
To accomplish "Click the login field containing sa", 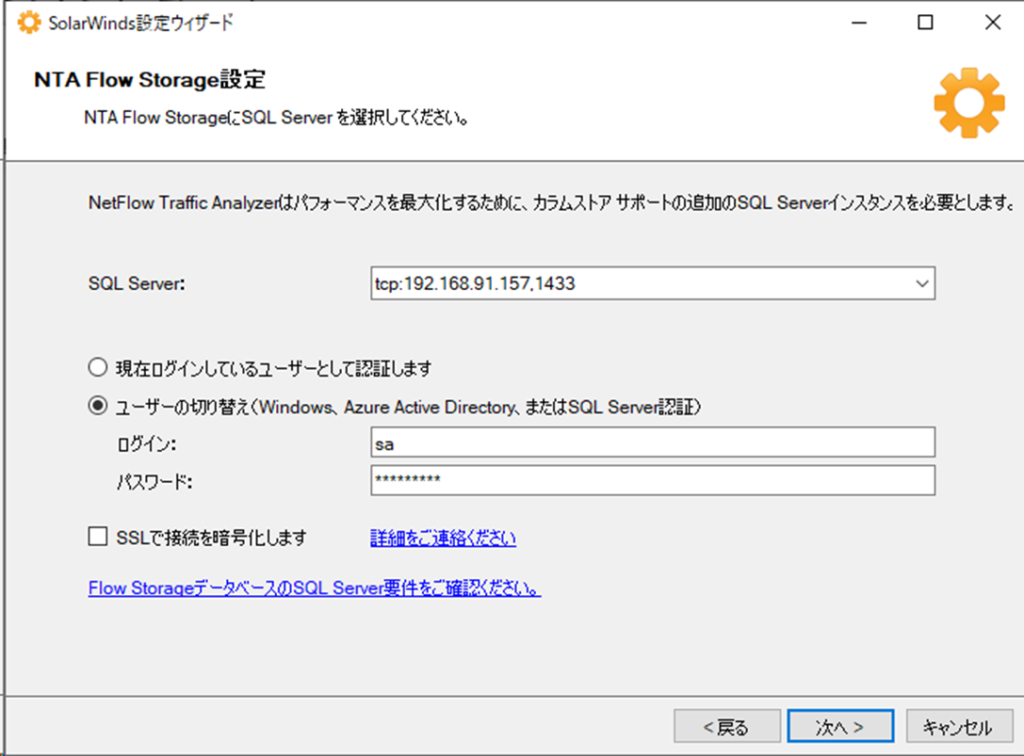I will 653,443.
